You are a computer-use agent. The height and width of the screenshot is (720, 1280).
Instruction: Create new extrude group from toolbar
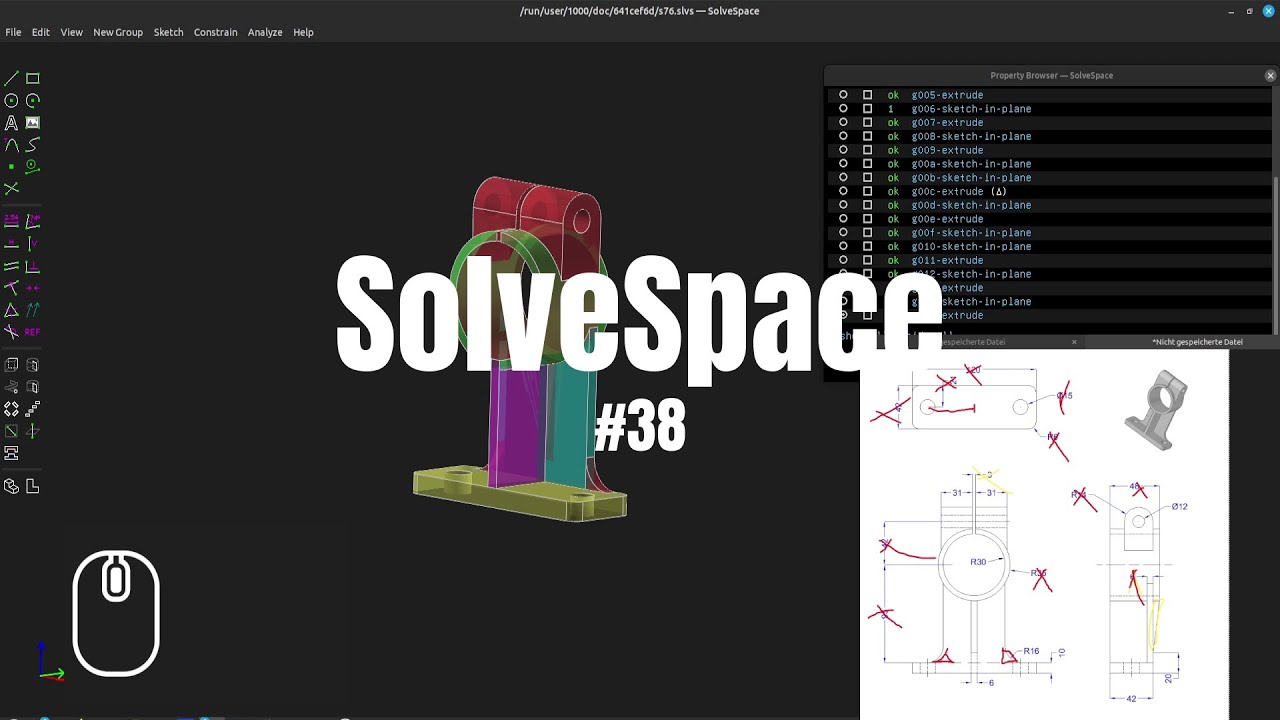click(11, 365)
